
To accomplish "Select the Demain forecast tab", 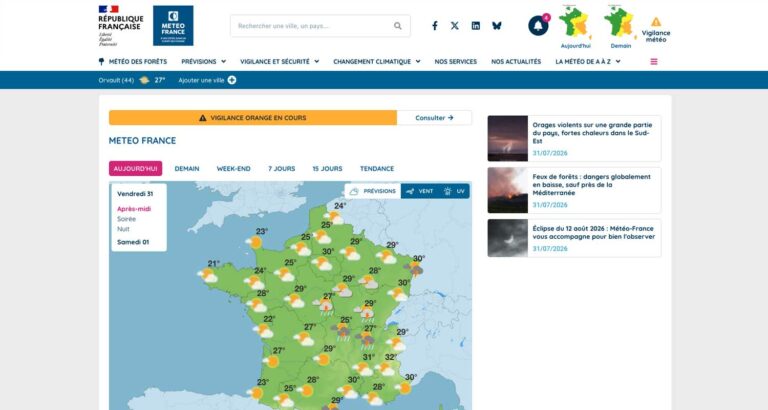I will (x=187, y=169).
